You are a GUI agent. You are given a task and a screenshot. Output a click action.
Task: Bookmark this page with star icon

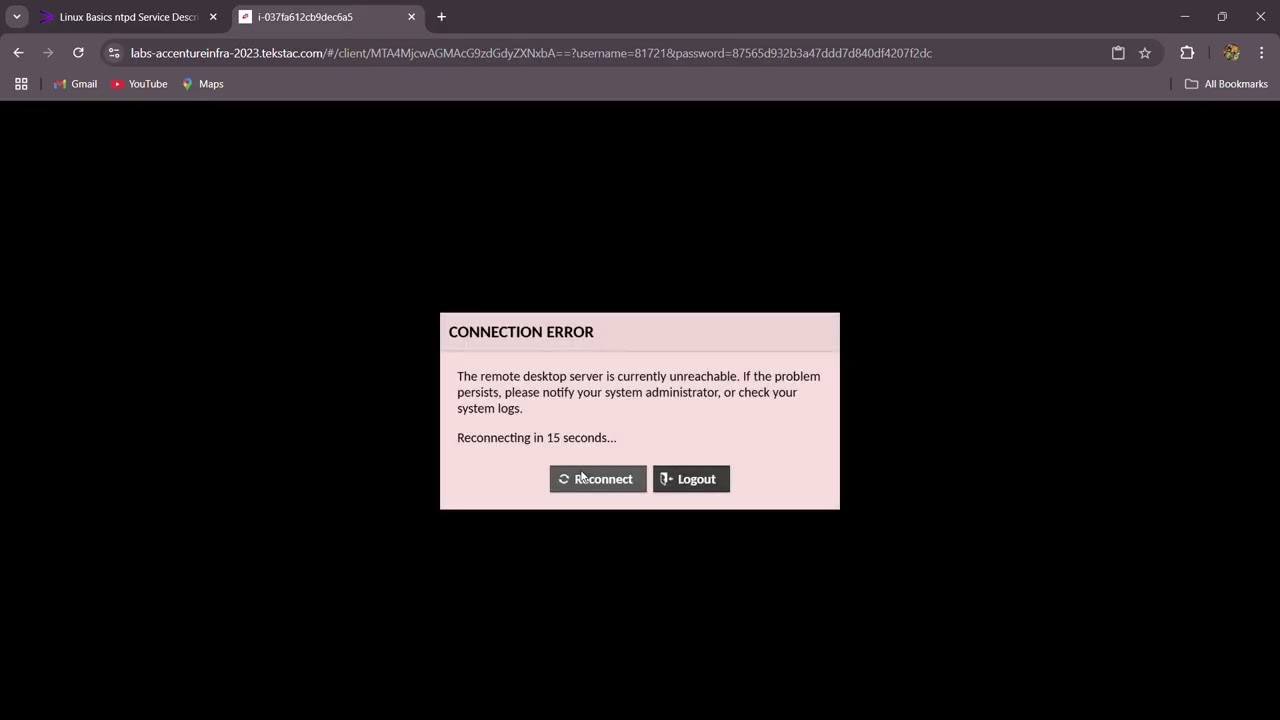pos(1145,53)
